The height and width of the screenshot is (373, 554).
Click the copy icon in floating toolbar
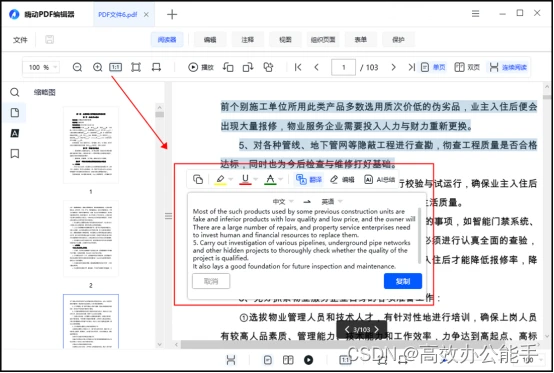(x=198, y=179)
